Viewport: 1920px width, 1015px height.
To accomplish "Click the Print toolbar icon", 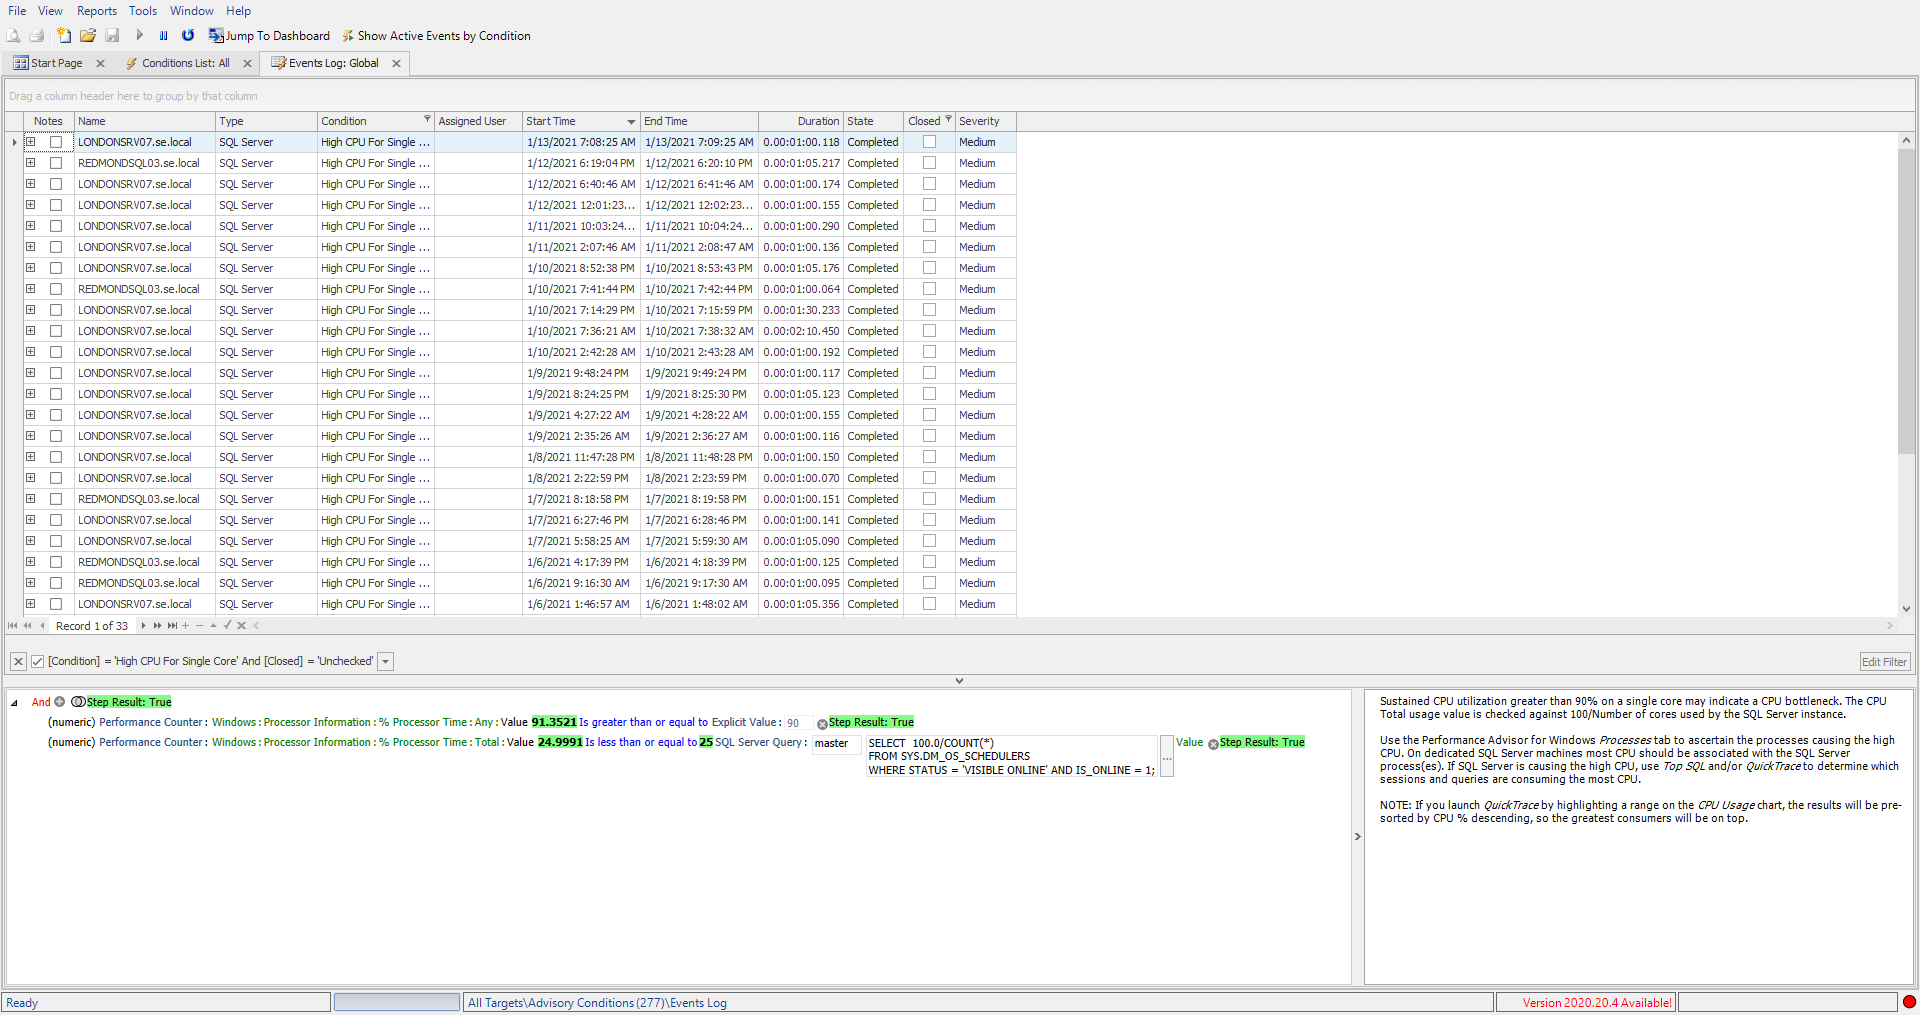I will (37, 35).
